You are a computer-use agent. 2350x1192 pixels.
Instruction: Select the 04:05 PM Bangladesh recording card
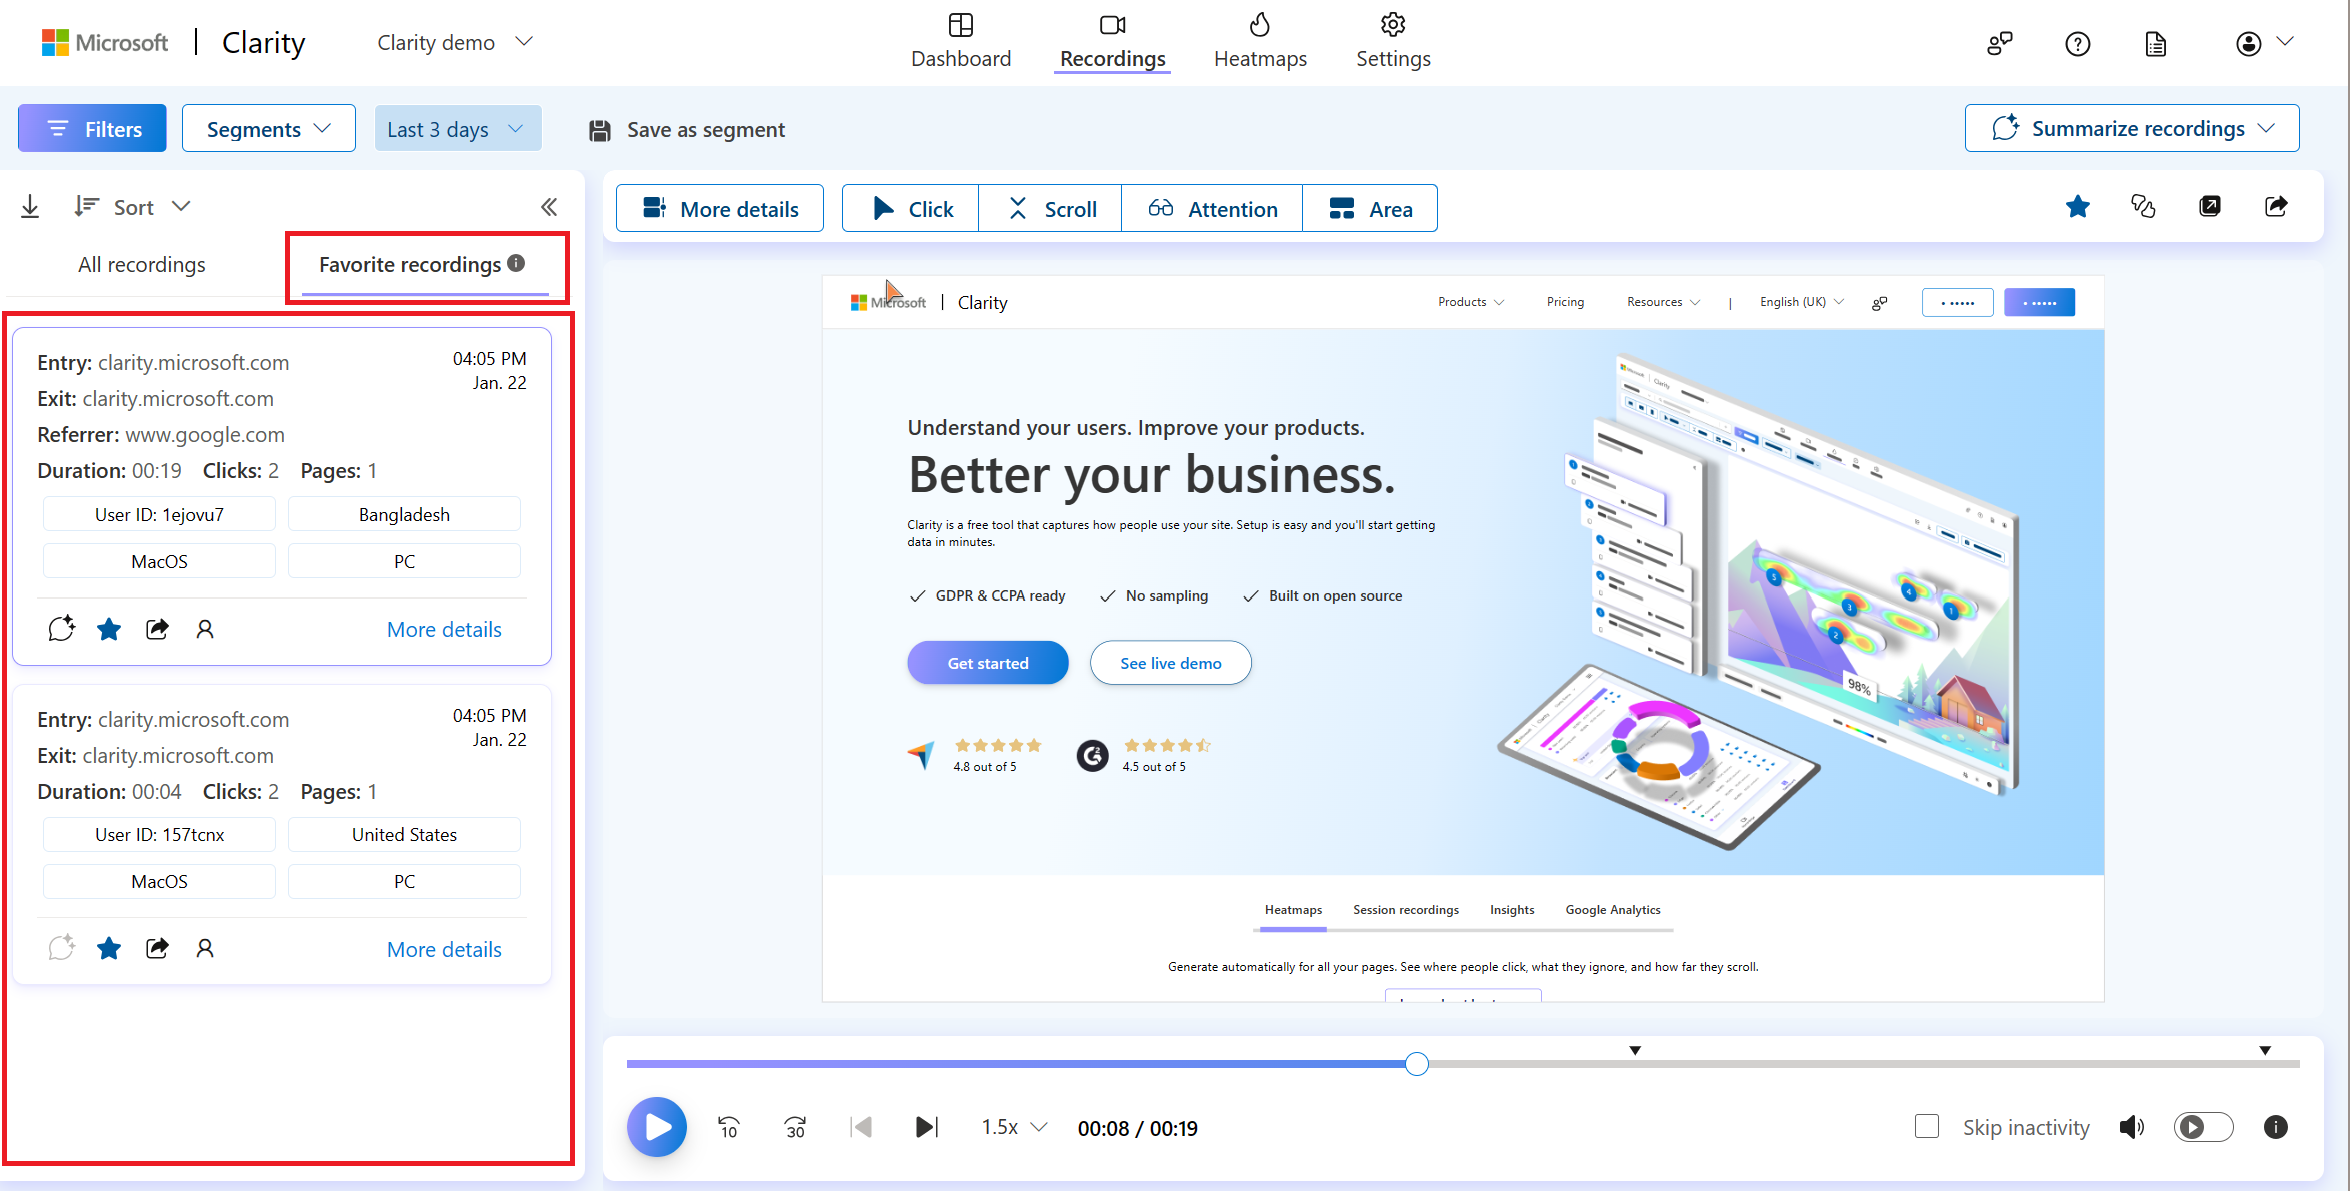[x=282, y=496]
